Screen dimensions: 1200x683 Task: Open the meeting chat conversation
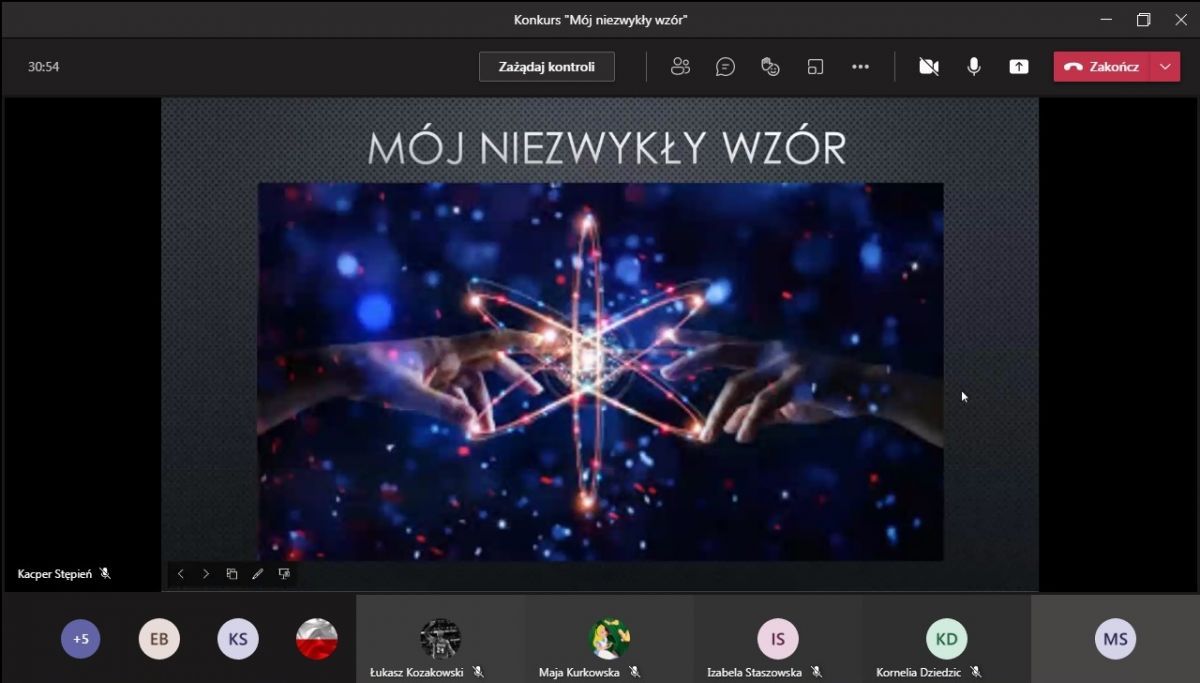726,67
